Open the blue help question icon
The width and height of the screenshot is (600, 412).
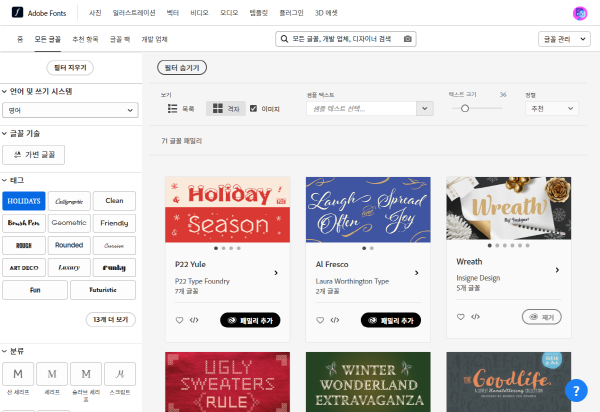click(576, 391)
